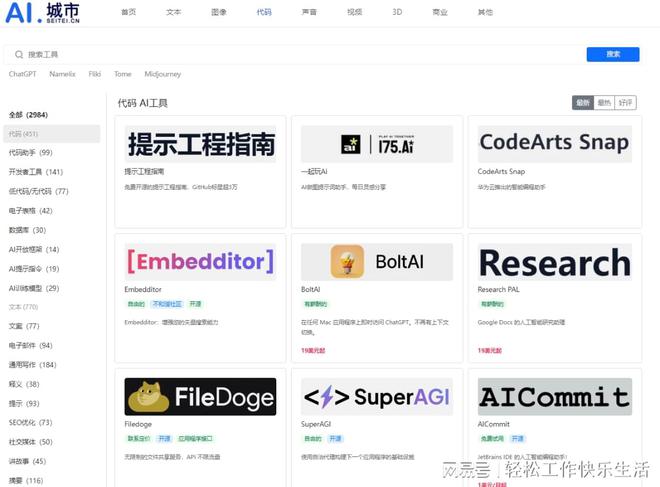Click the Namelix quick search link

(62, 74)
